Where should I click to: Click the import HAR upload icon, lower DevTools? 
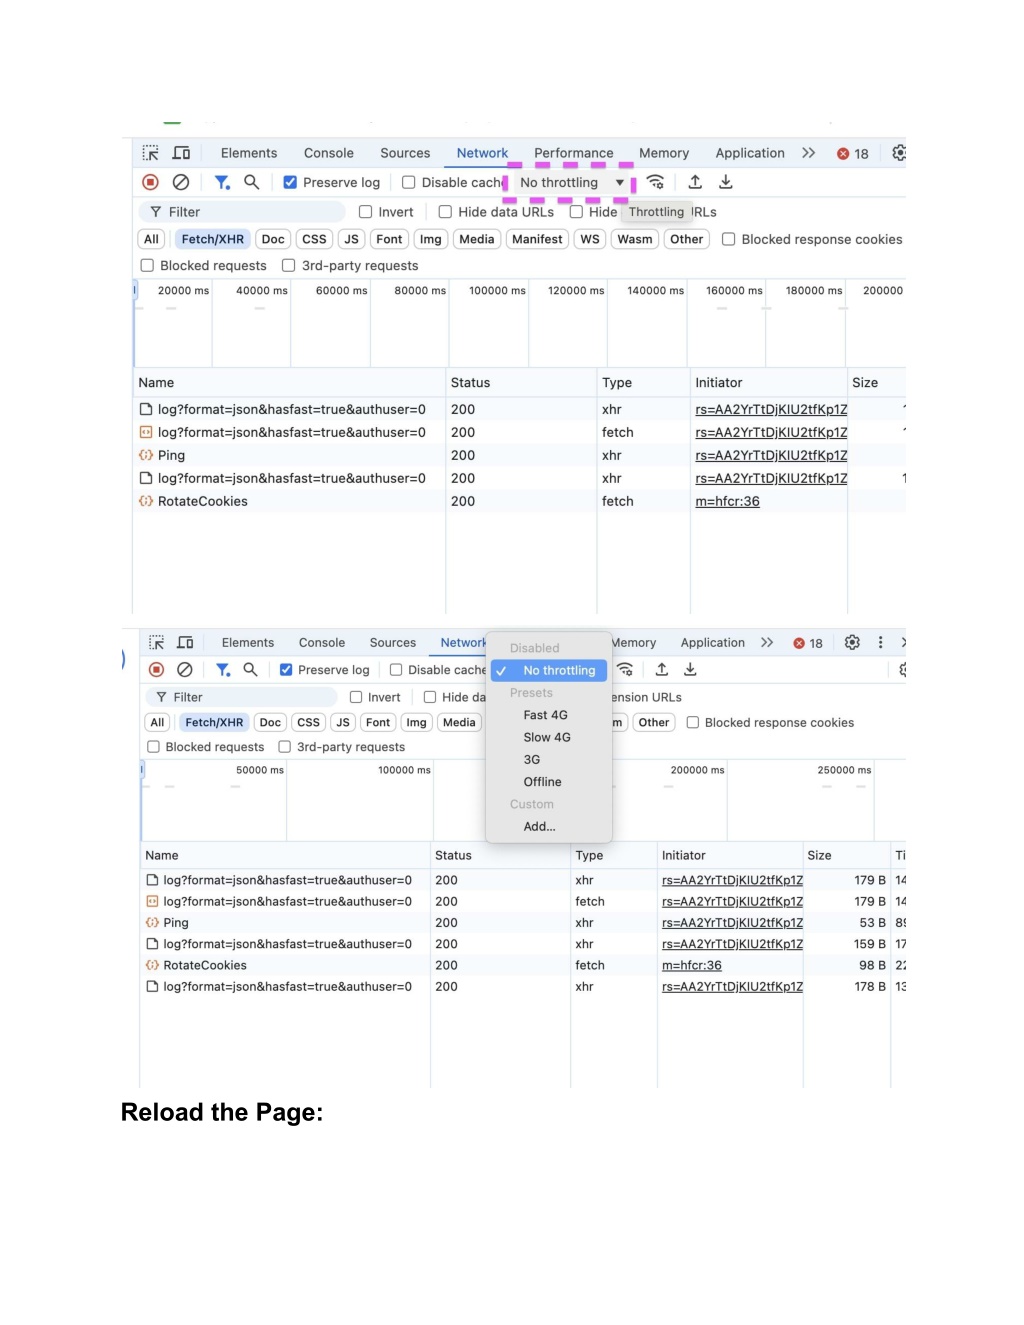click(662, 670)
